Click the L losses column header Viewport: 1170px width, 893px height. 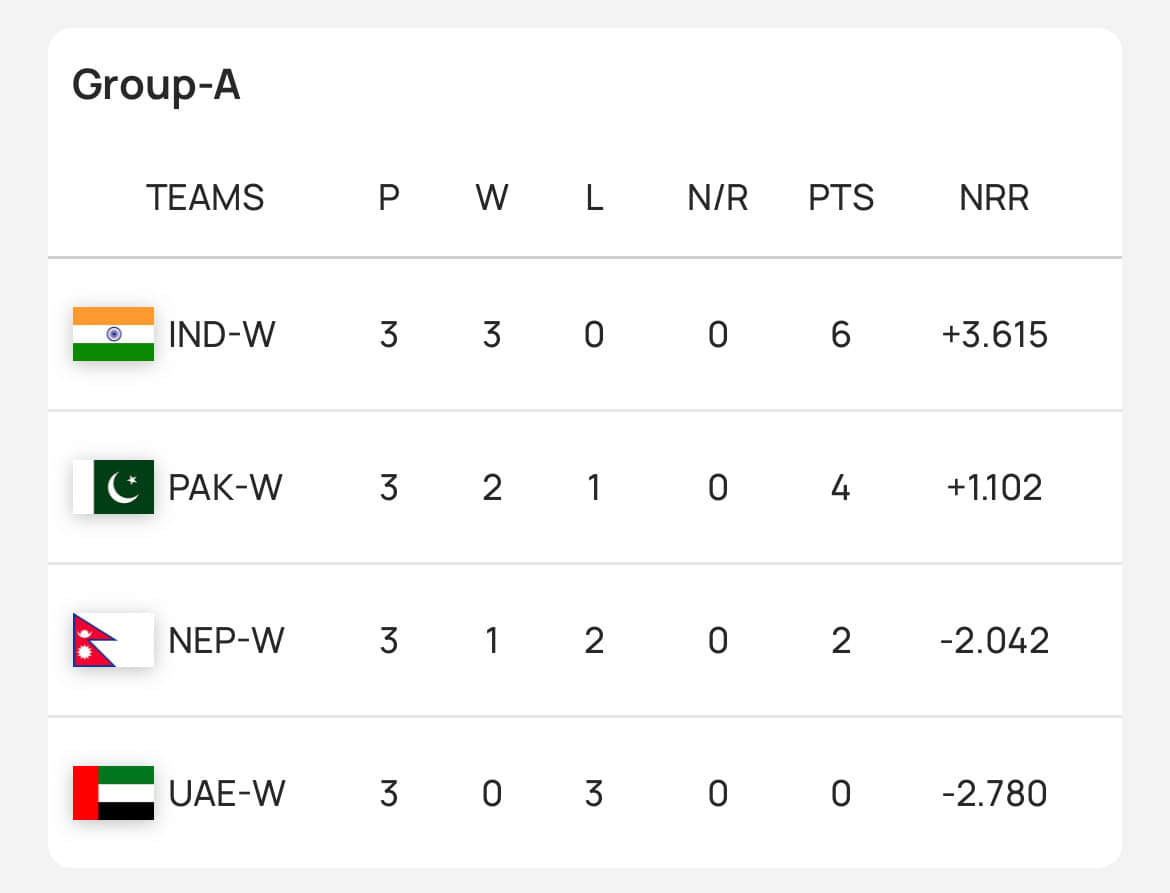click(594, 198)
